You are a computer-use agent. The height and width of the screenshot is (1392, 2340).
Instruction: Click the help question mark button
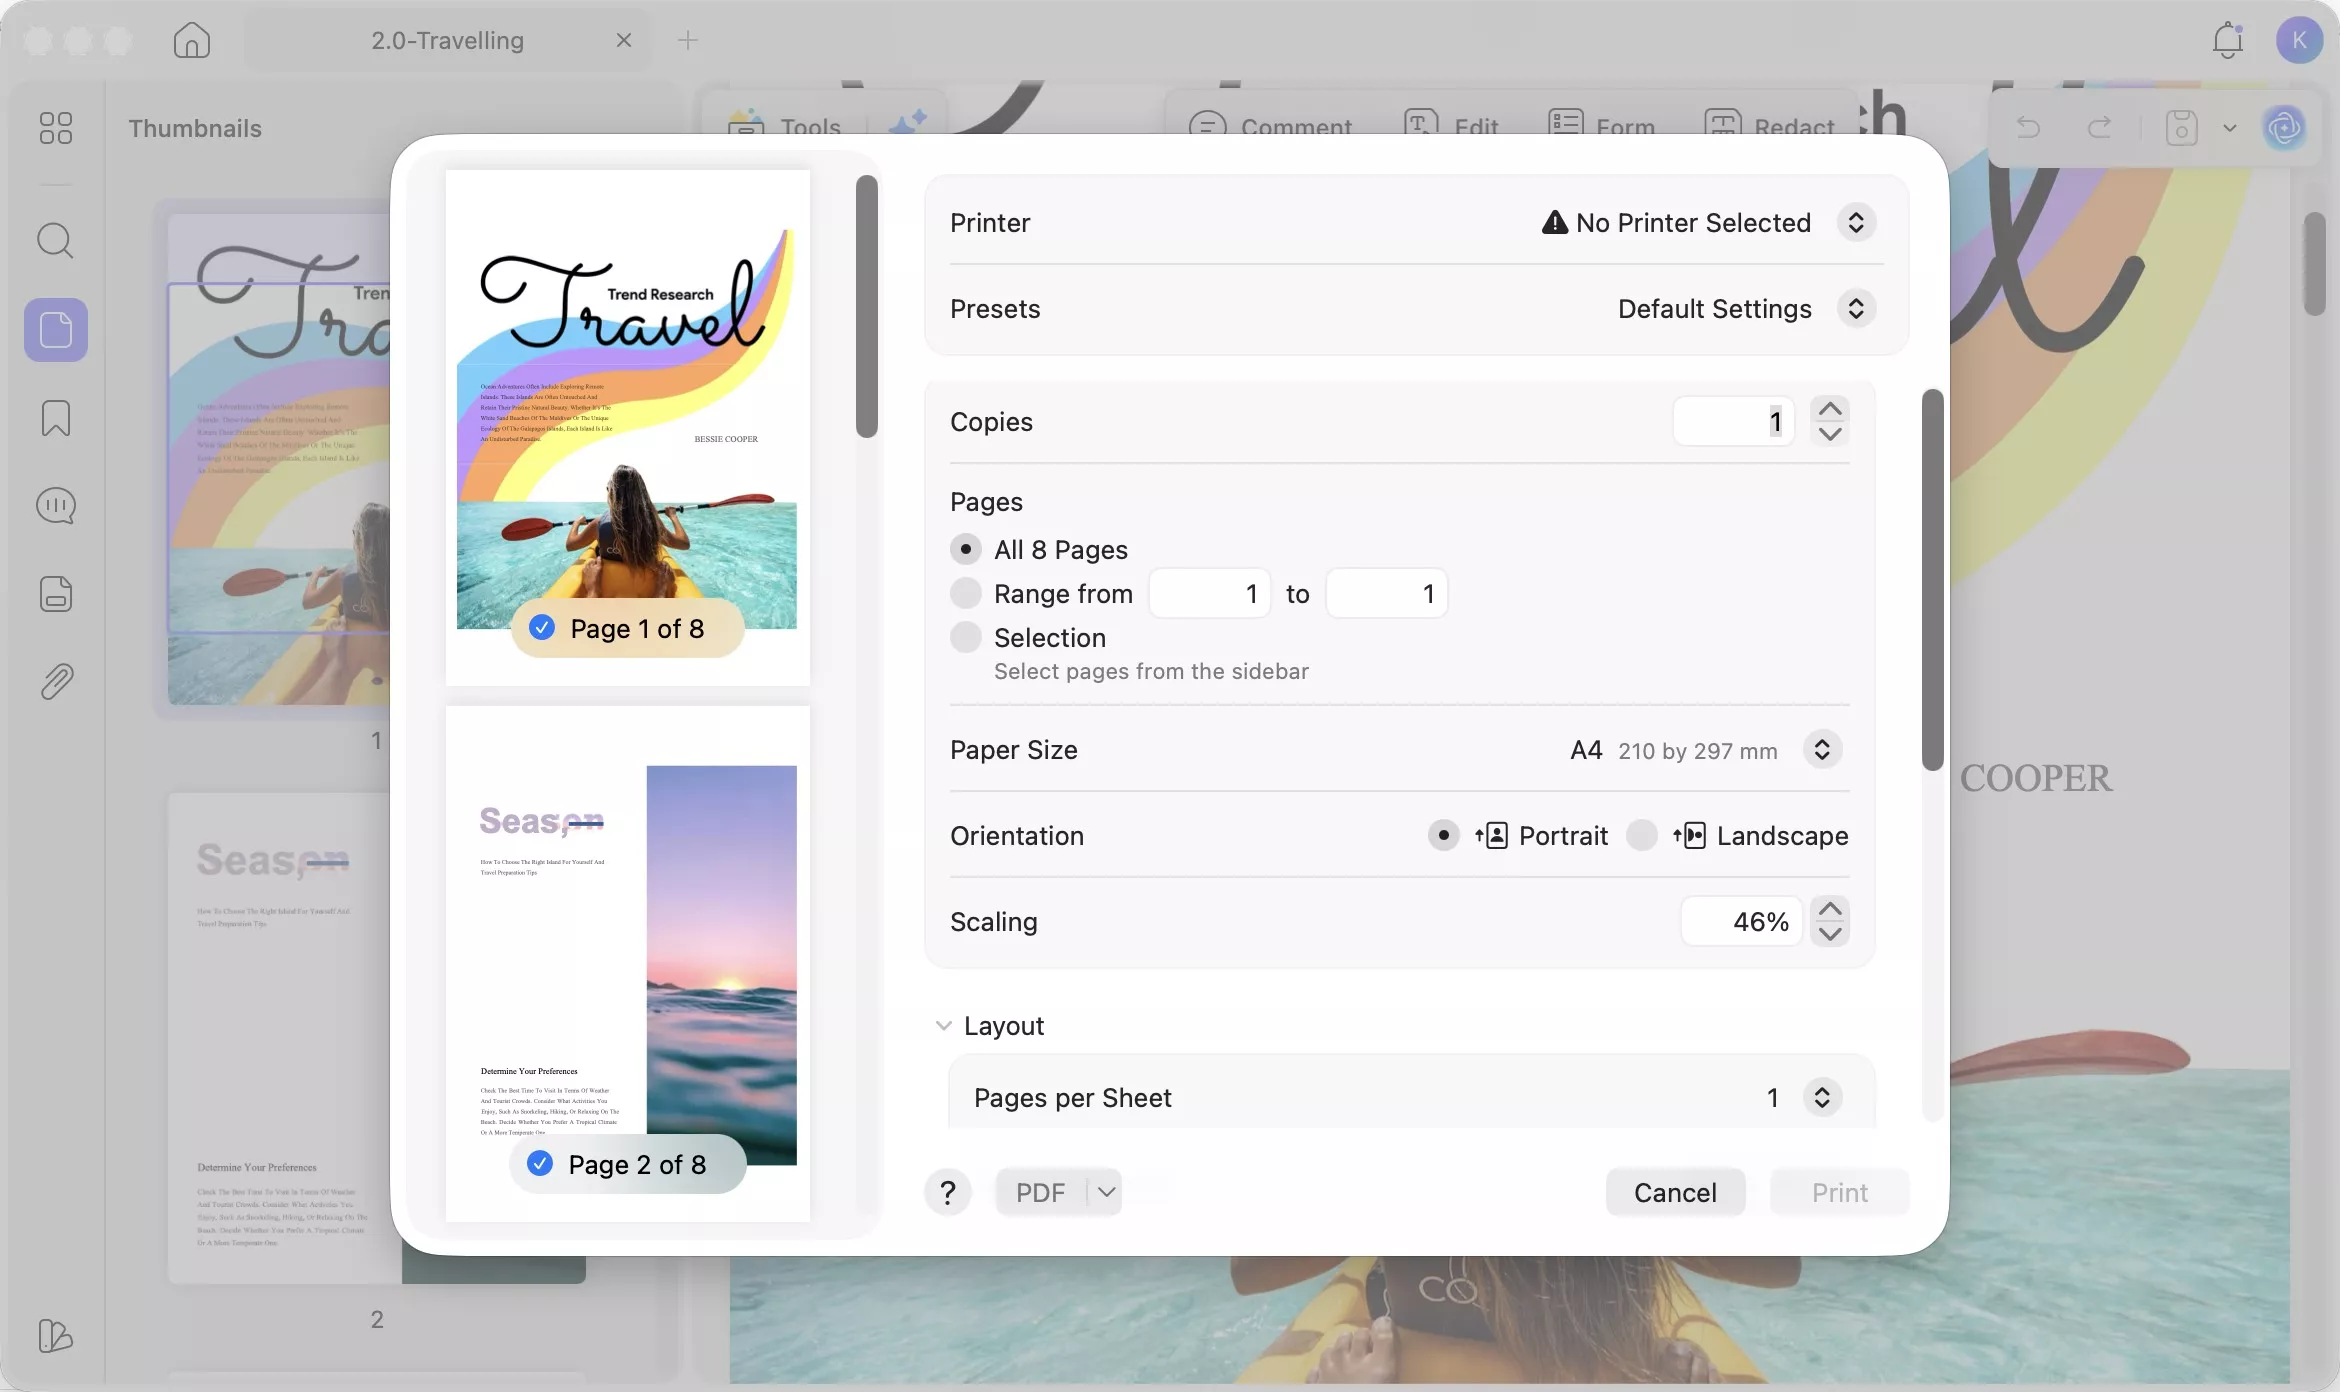(947, 1192)
